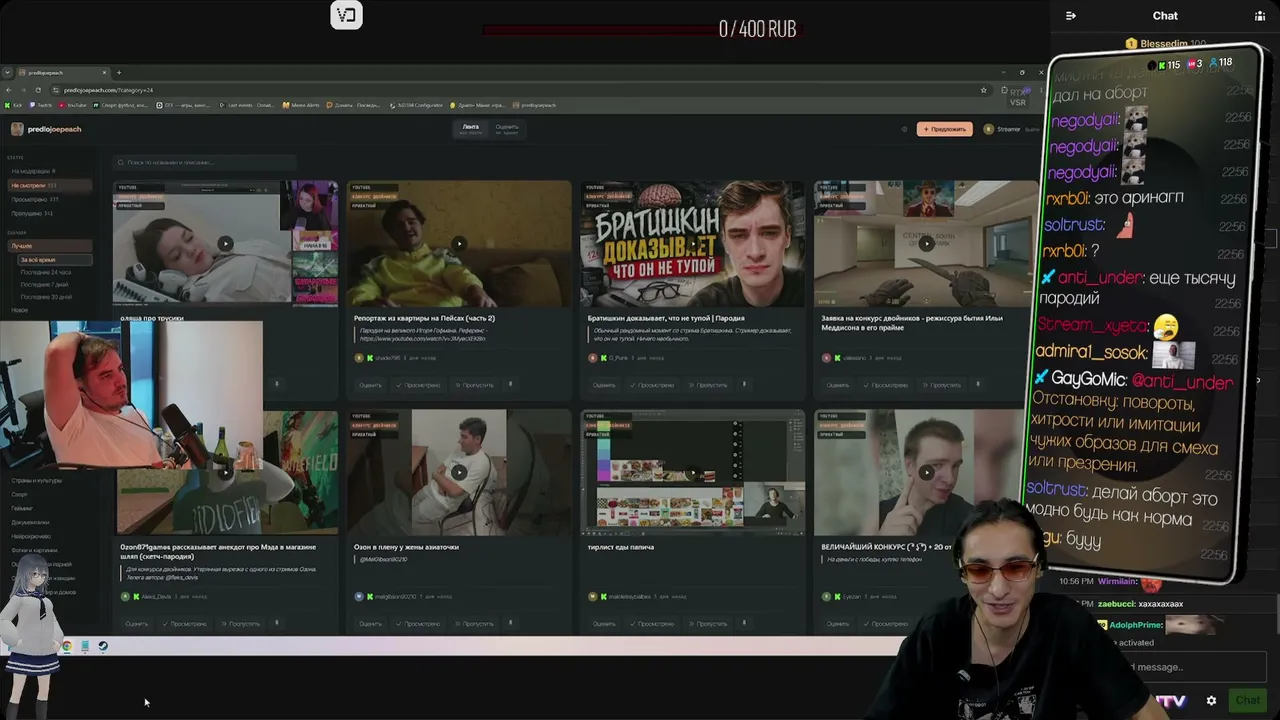The width and height of the screenshot is (1280, 720).
Task: Mark Братишкин доказывает card as Просмотрено
Action: tap(654, 385)
